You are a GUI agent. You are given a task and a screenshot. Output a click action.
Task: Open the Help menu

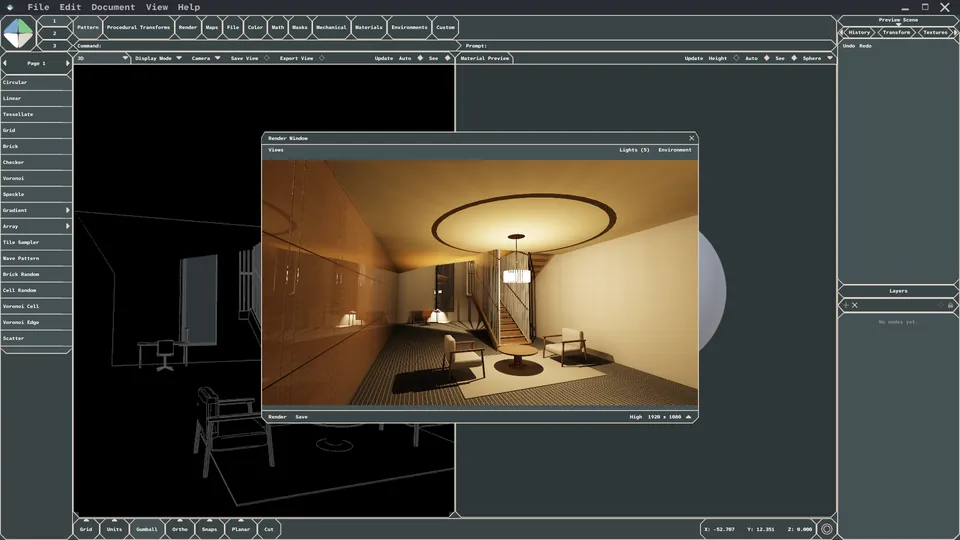[189, 7]
